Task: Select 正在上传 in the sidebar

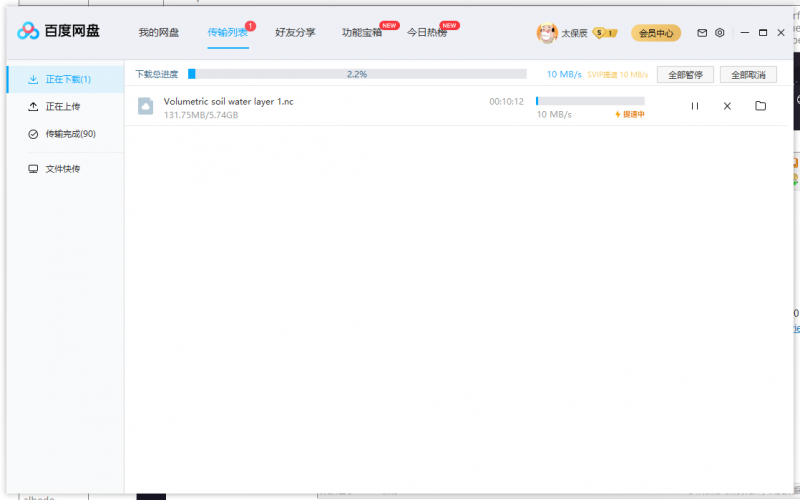Action: [62, 107]
